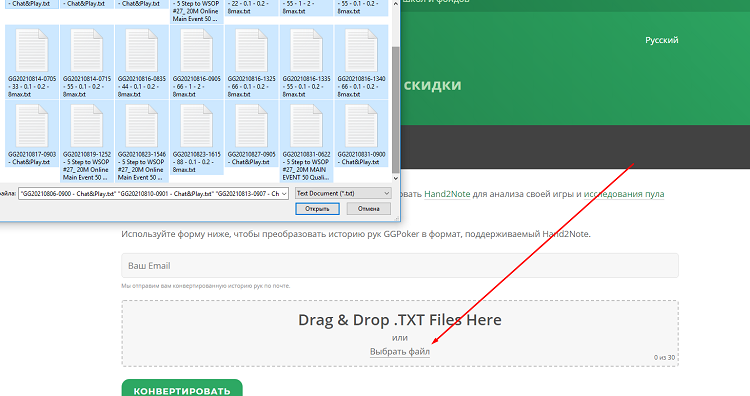Viewport: 750px width, 396px height.
Task: Select file GG20210819-1252 - 5 Step to WSOP
Action: (x=87, y=142)
